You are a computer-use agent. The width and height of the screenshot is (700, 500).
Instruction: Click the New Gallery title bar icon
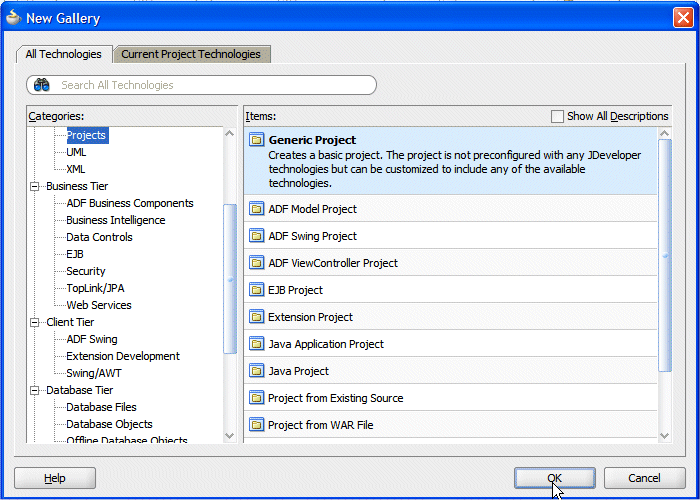point(13,17)
